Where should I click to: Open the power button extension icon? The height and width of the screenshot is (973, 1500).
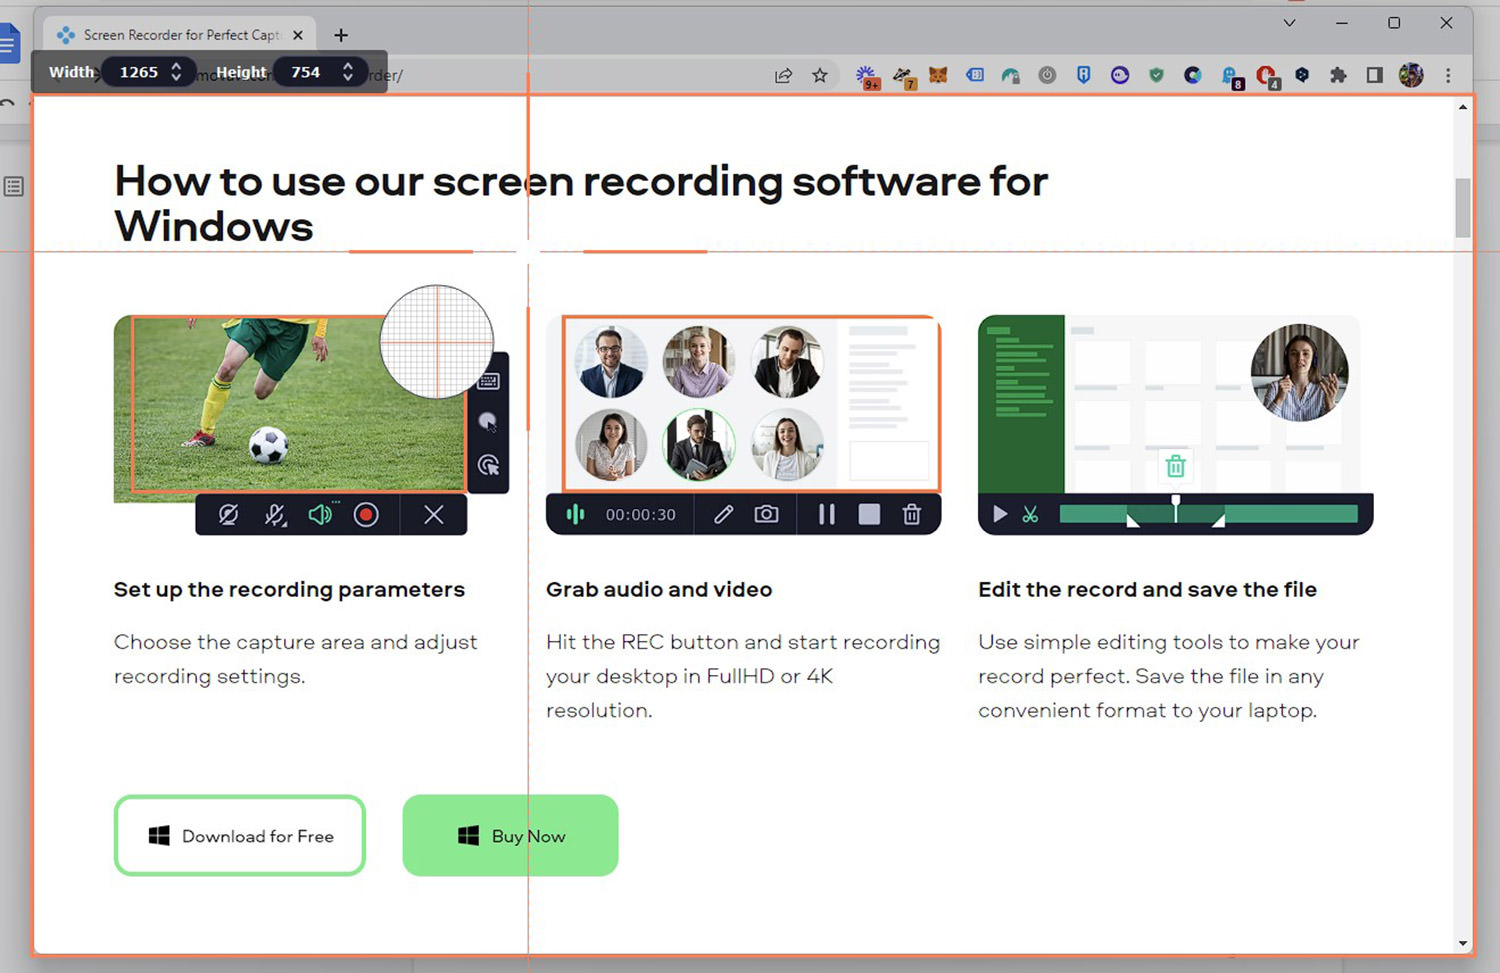[1047, 75]
